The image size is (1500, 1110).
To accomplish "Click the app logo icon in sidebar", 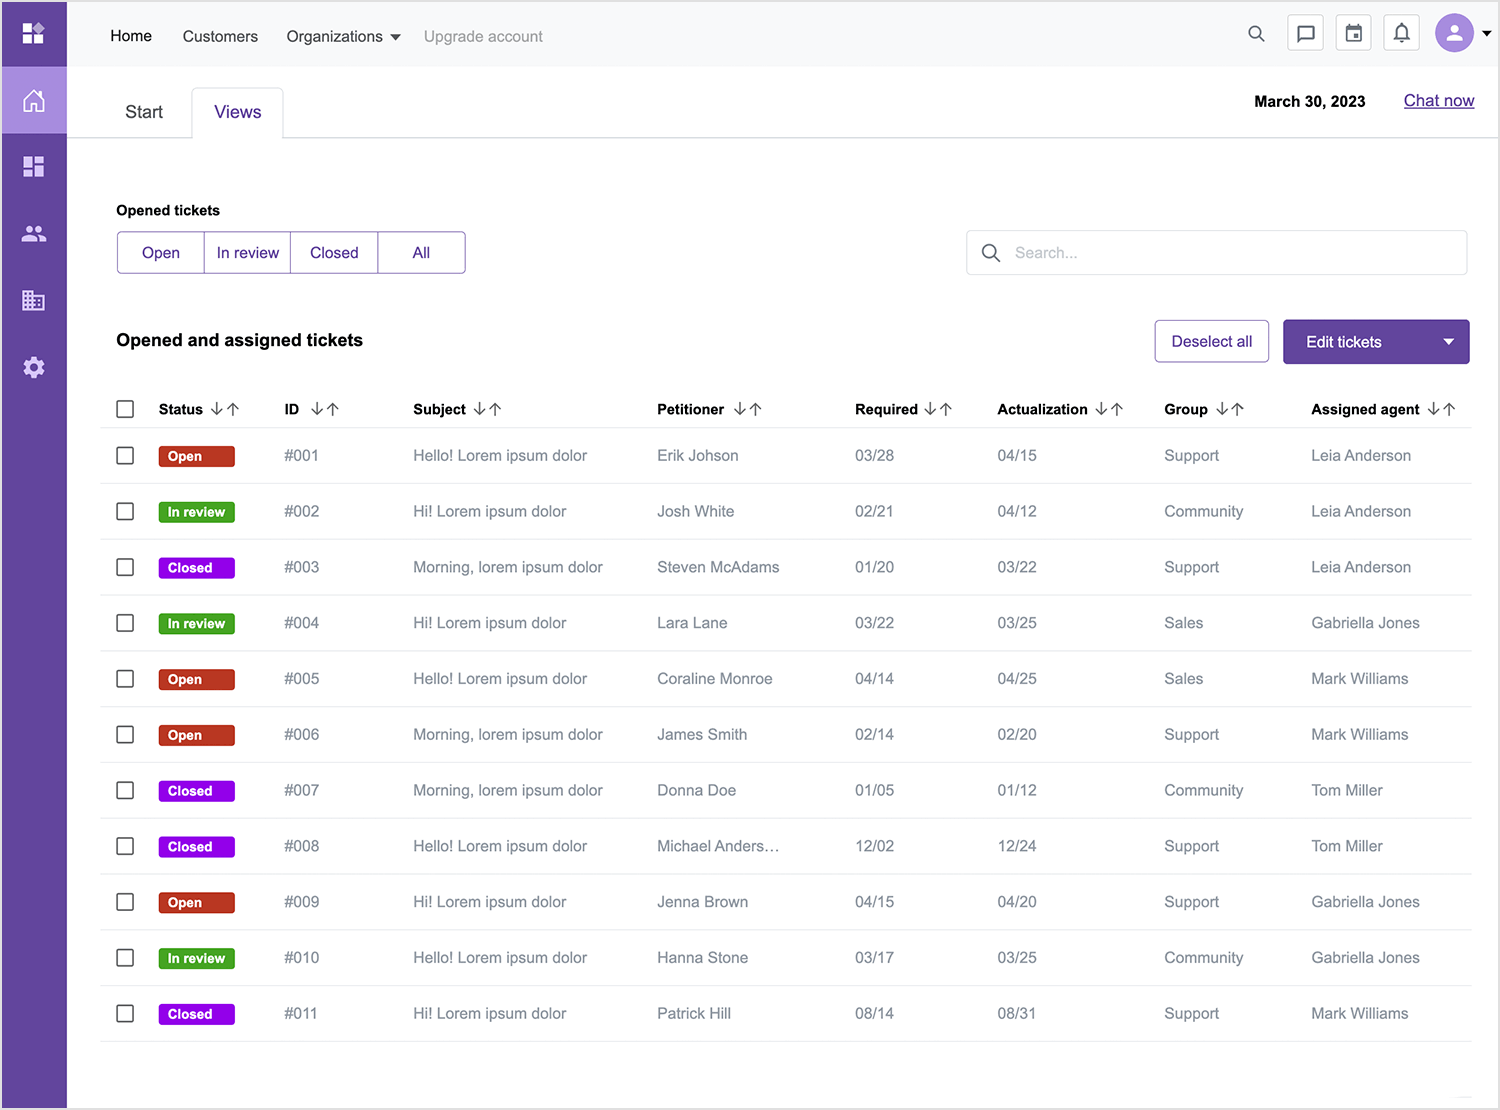I will (x=33, y=33).
